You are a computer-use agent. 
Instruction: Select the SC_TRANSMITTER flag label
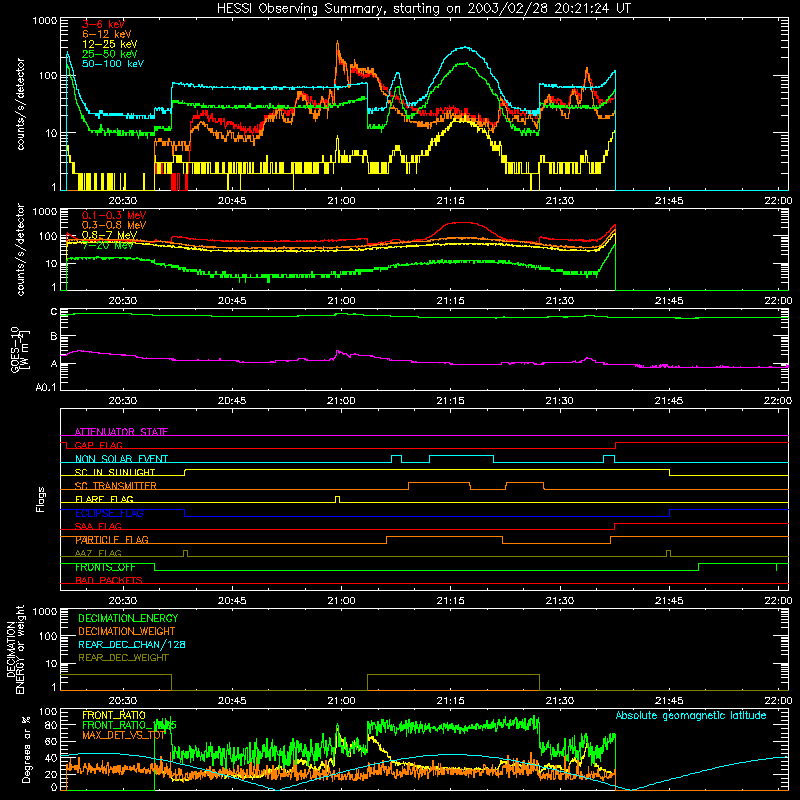pos(116,486)
